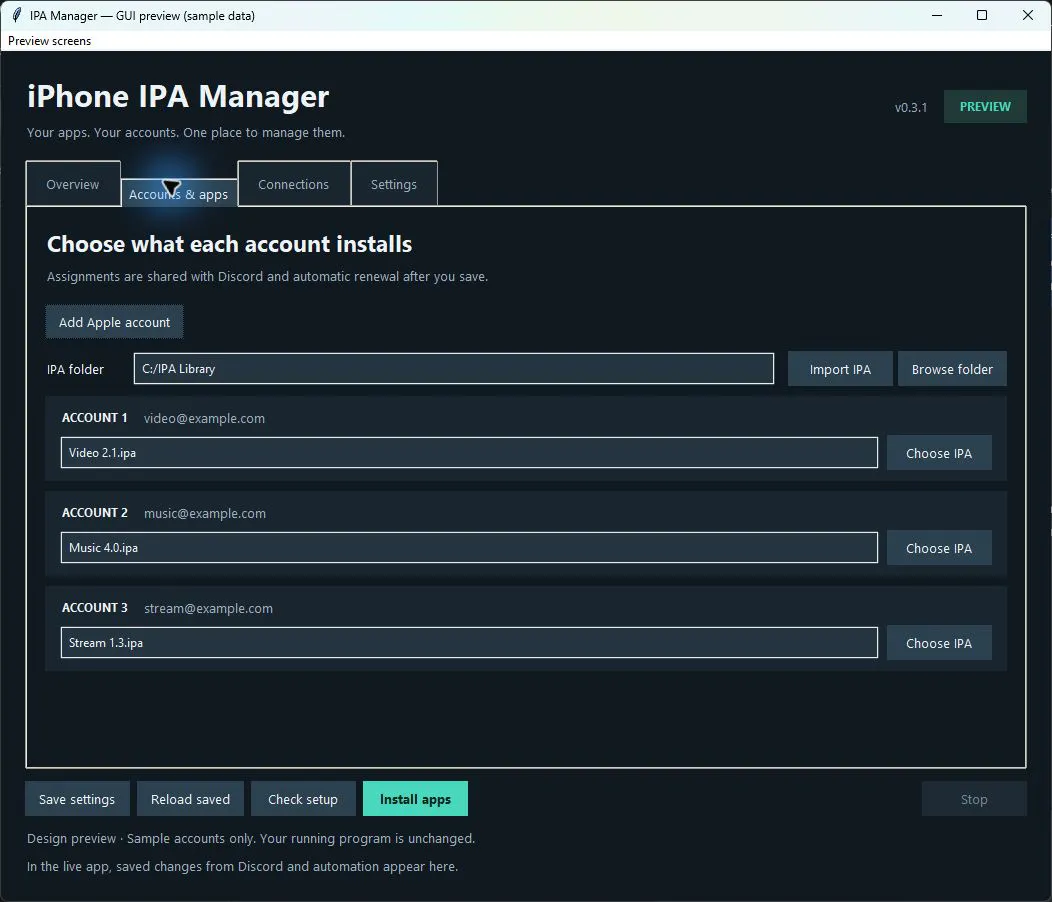Image resolution: width=1052 pixels, height=902 pixels.
Task: Go to the Settings tab
Action: (394, 184)
